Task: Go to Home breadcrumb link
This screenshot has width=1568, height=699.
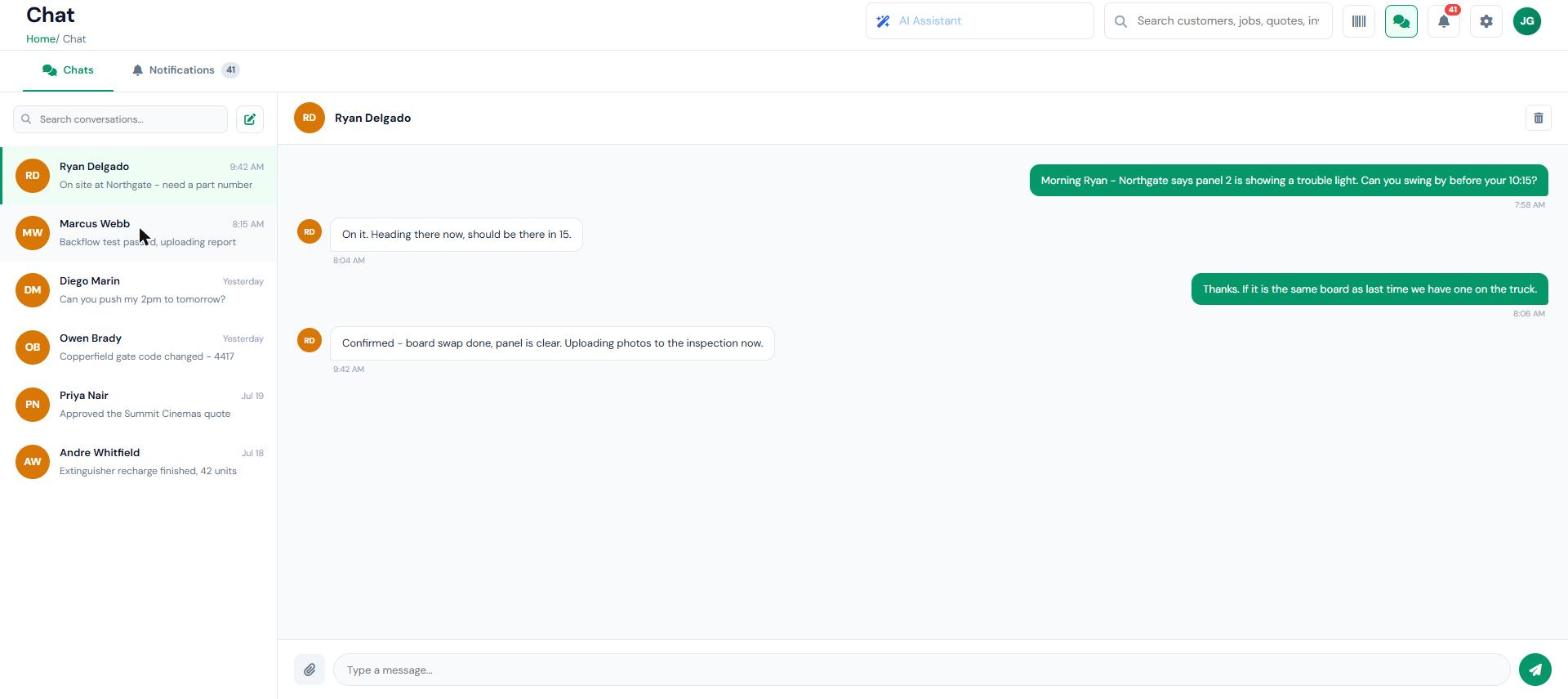Action: [40, 39]
